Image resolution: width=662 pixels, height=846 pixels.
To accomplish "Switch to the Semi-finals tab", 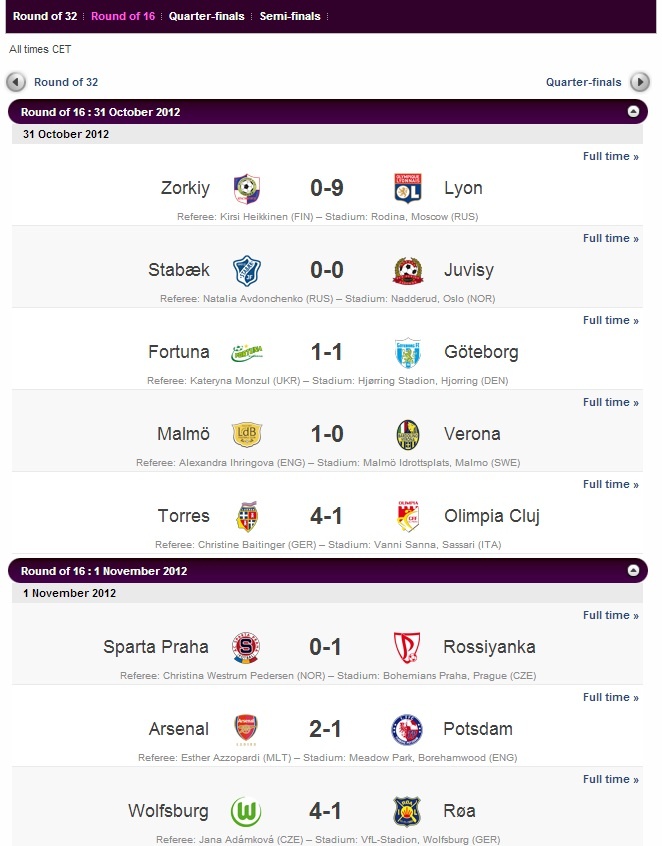I will click(x=290, y=16).
